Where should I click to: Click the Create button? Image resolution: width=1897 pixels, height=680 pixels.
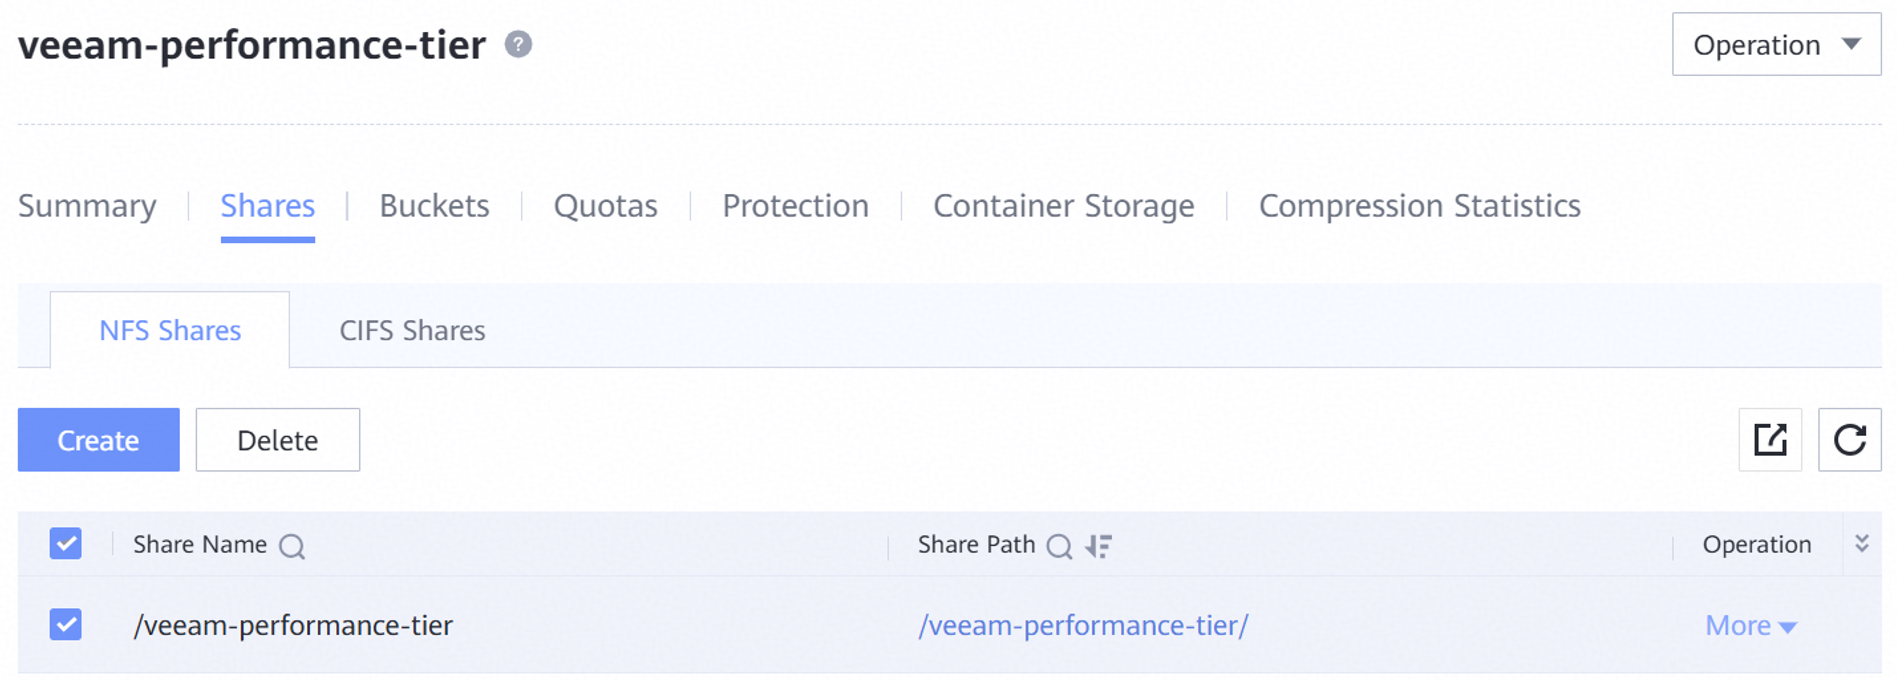click(x=98, y=439)
